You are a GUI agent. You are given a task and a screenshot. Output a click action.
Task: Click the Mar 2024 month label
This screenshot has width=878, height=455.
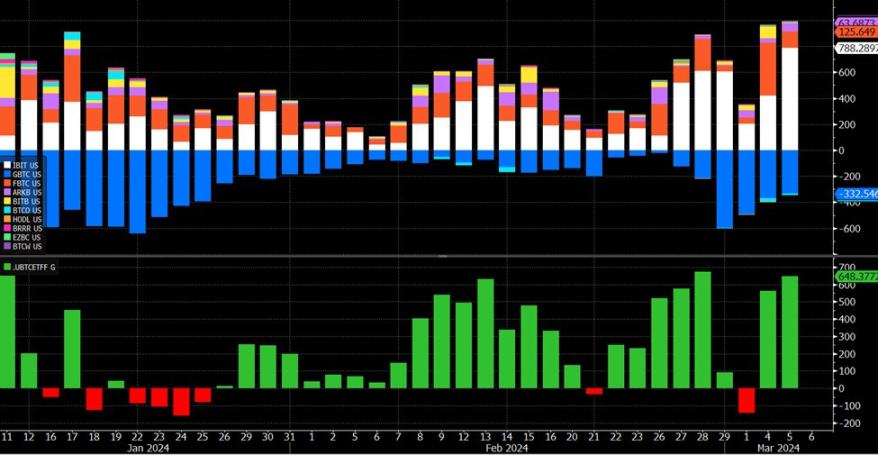[x=778, y=448]
